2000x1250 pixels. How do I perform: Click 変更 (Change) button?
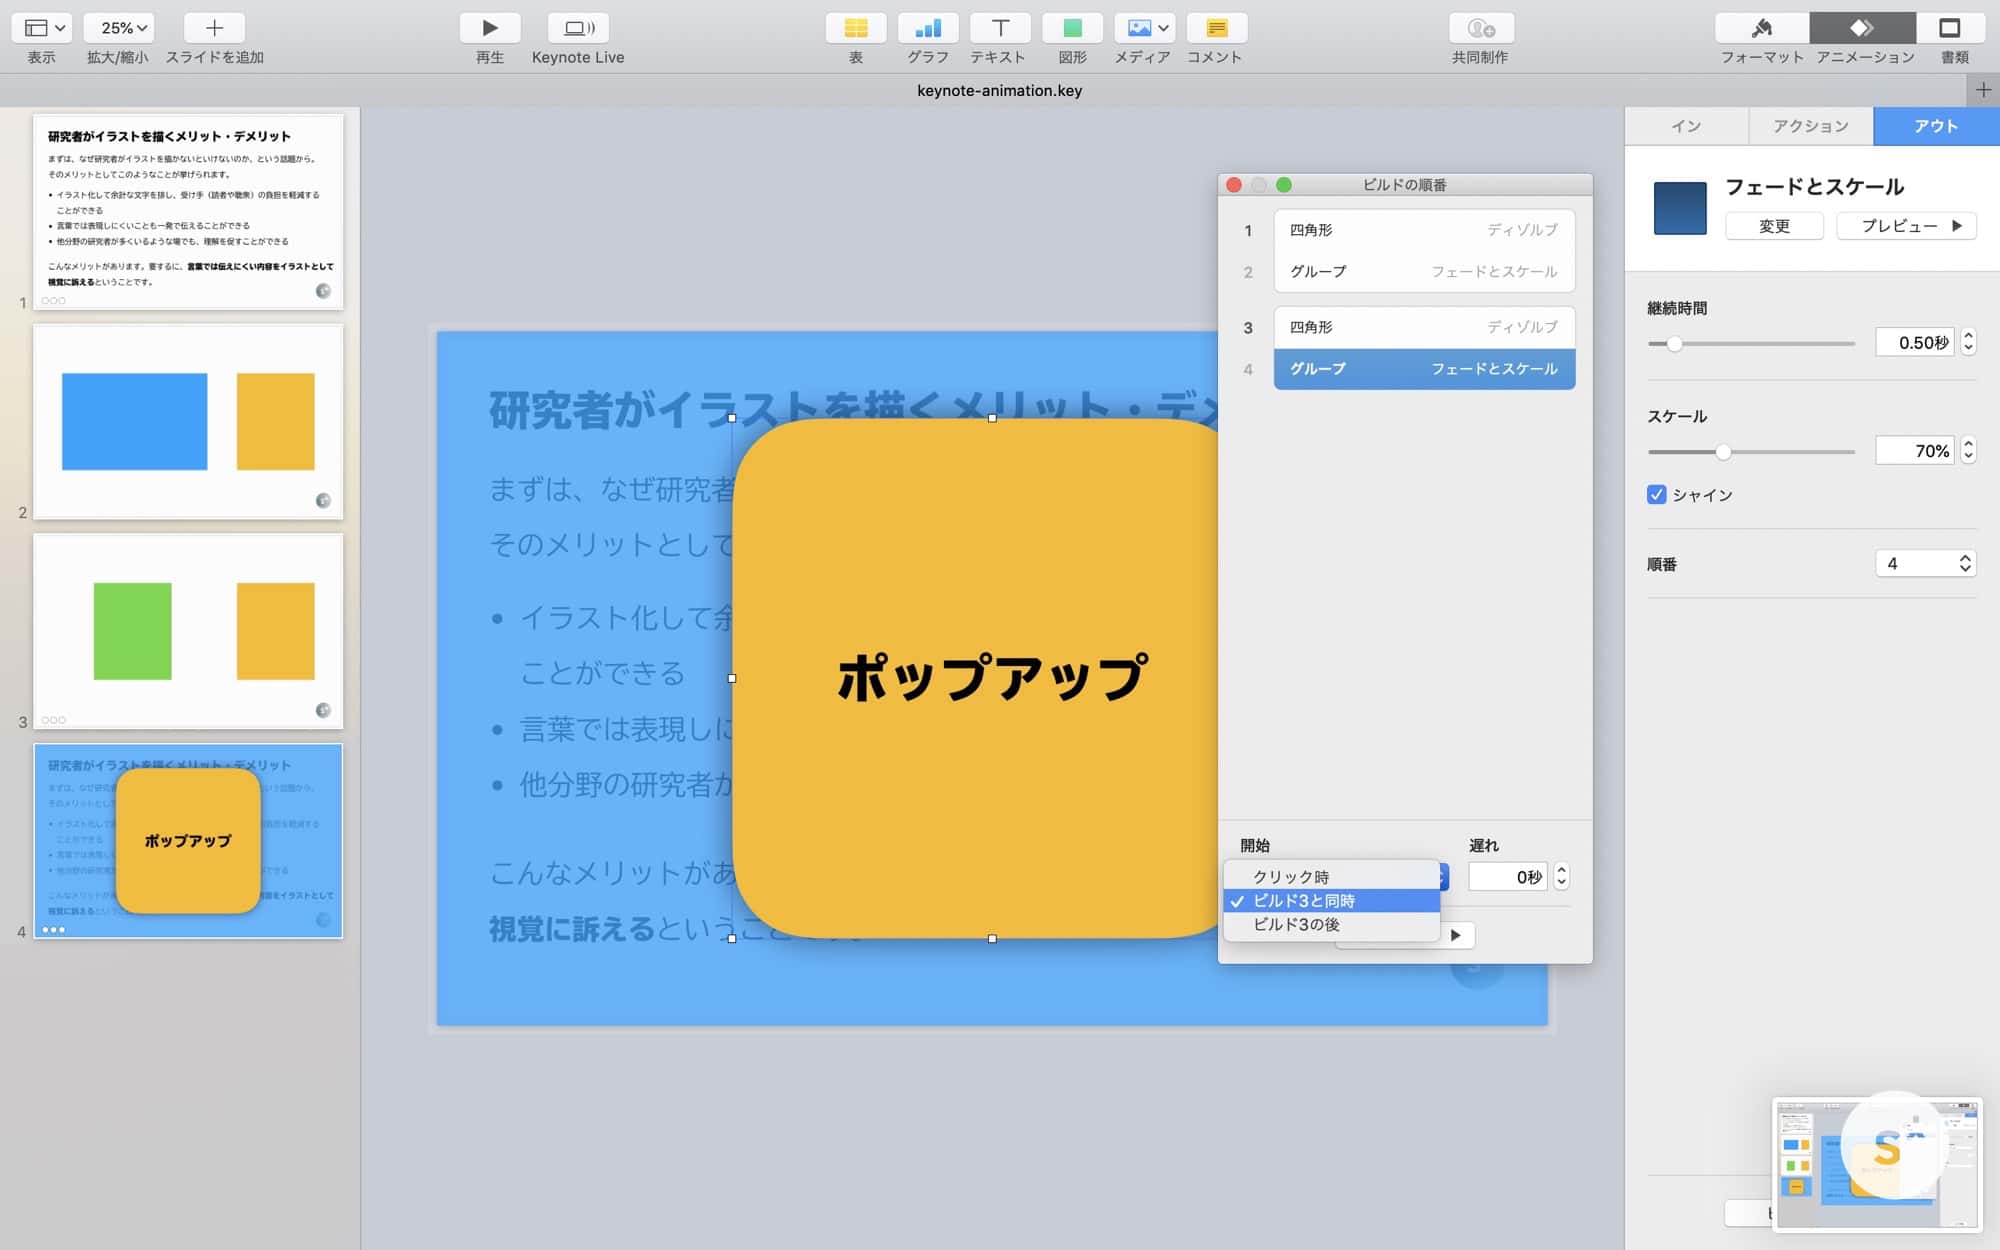click(x=1774, y=223)
